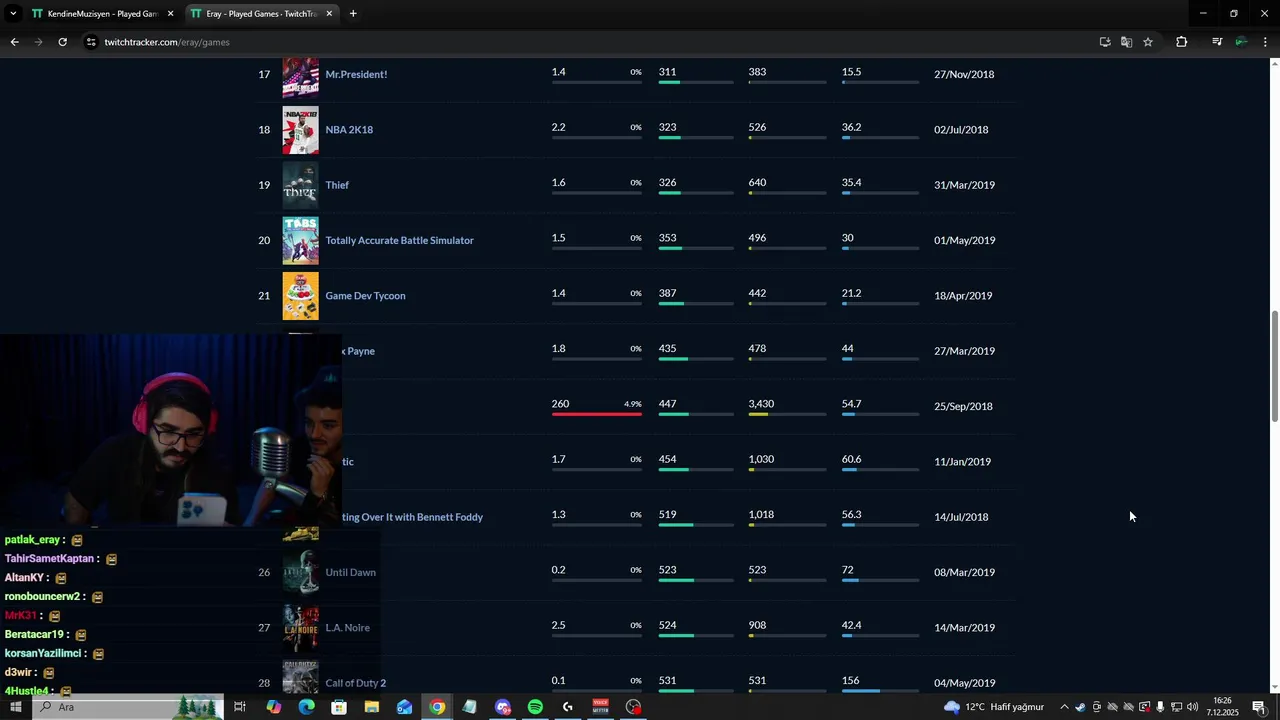This screenshot has width=1280, height=720.
Task: Show hidden system tray icons chevron
Action: (x=1064, y=707)
